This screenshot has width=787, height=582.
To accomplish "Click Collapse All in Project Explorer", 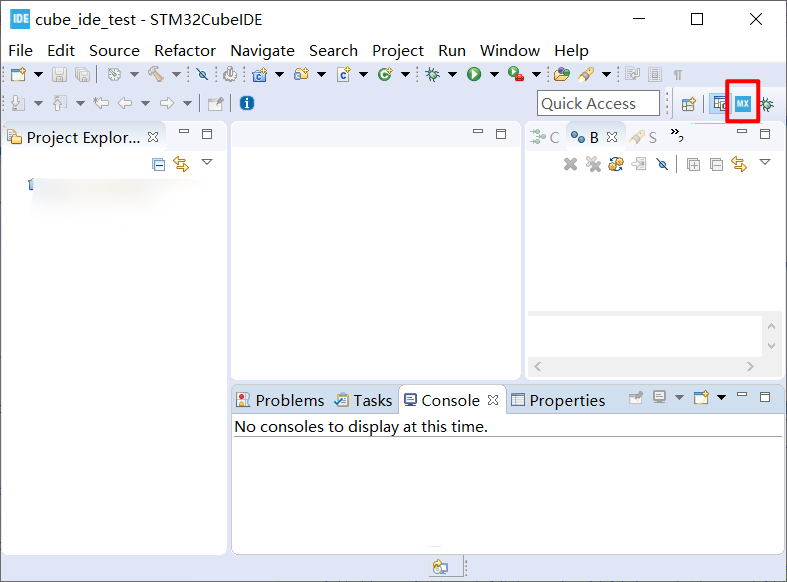I will click(158, 164).
